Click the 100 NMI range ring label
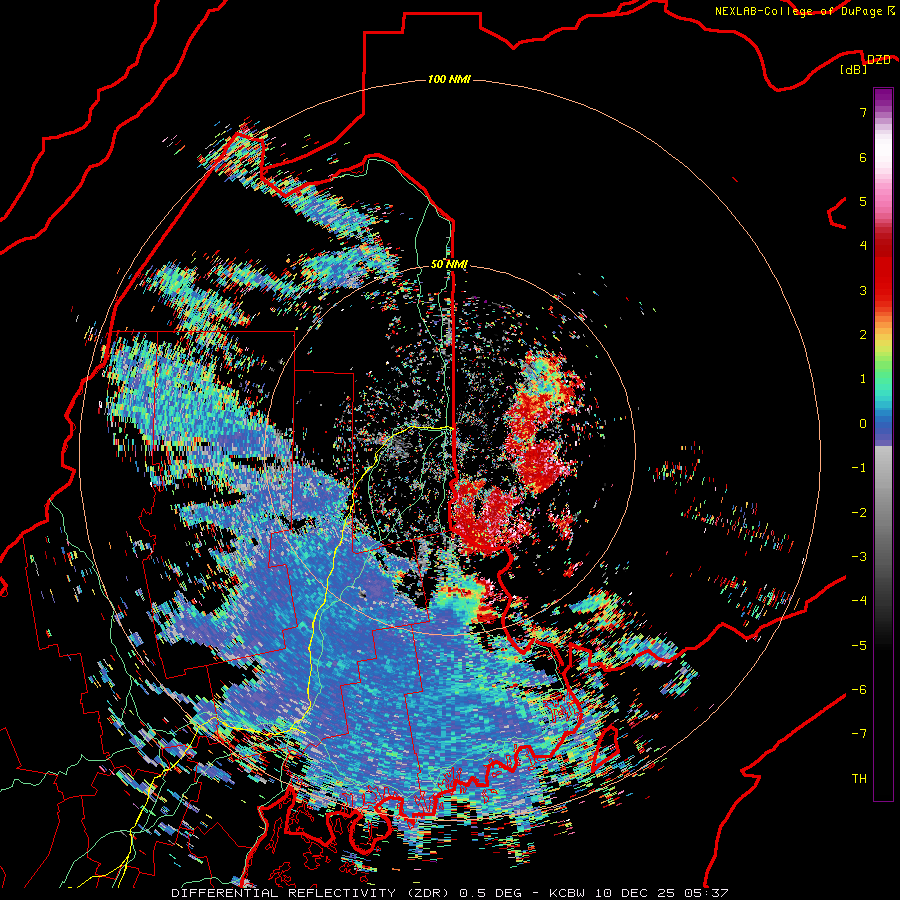 pos(449,79)
